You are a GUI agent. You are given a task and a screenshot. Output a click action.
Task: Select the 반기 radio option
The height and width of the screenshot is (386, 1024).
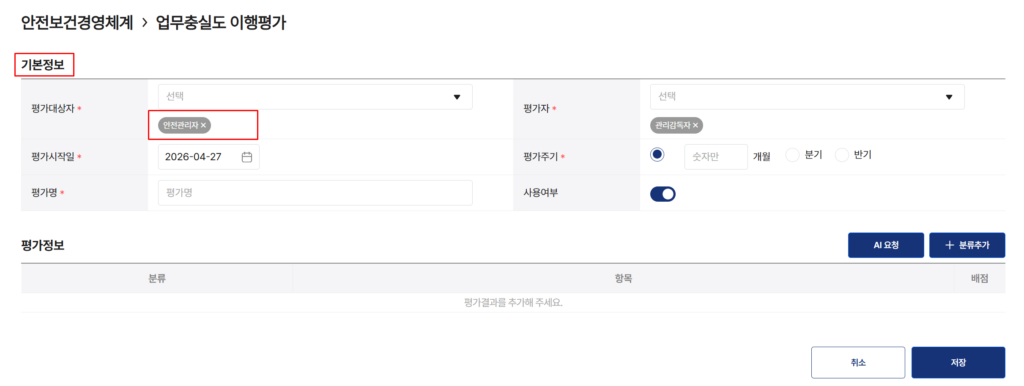842,155
